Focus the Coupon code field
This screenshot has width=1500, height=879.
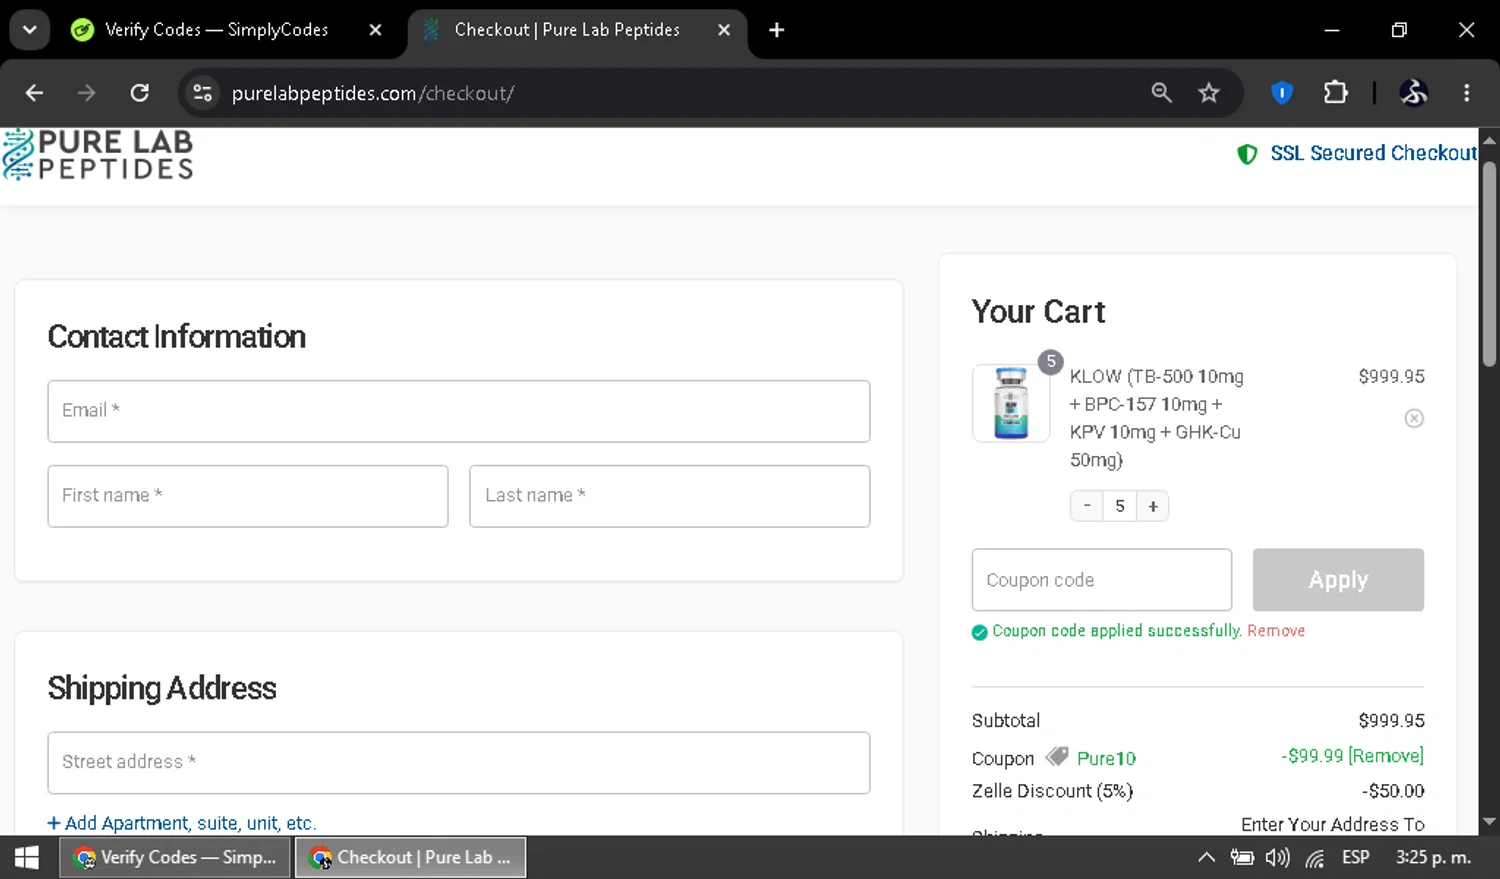(x=1102, y=580)
